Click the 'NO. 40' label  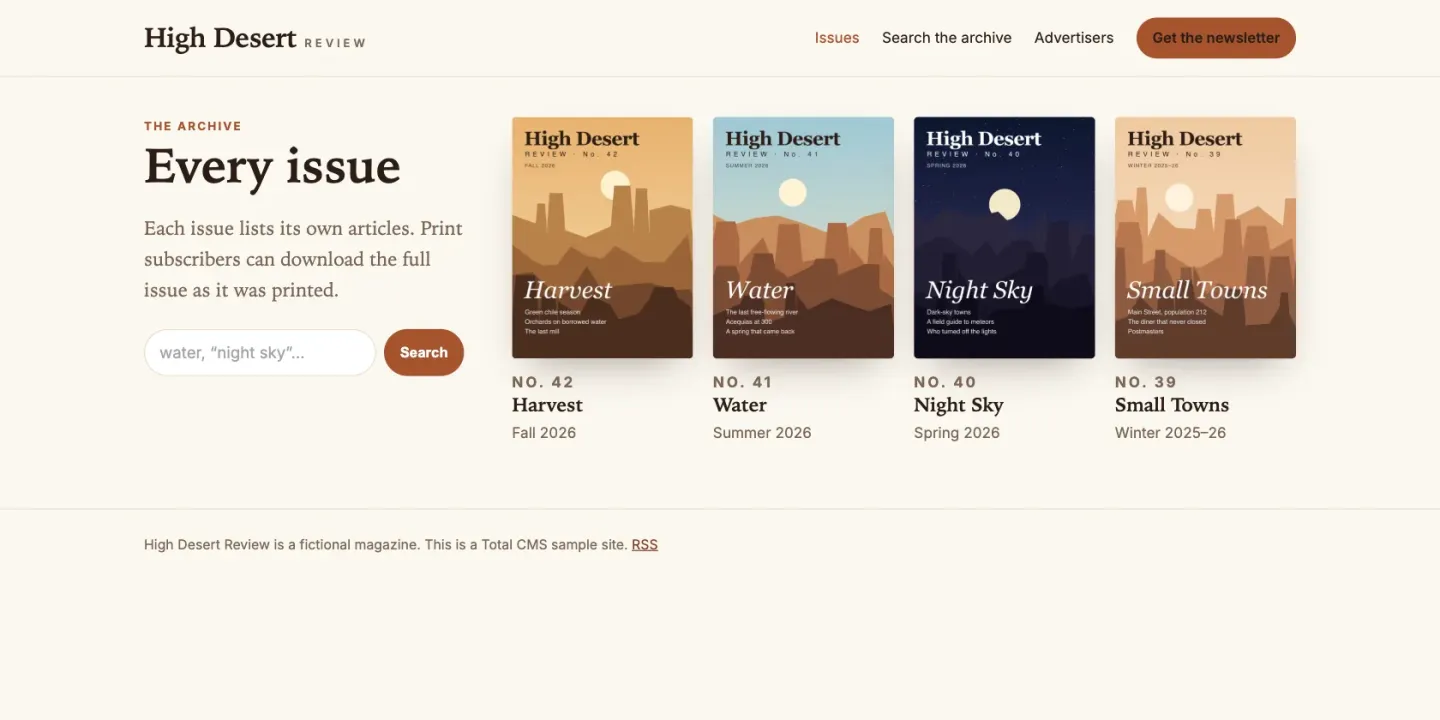[x=945, y=382]
